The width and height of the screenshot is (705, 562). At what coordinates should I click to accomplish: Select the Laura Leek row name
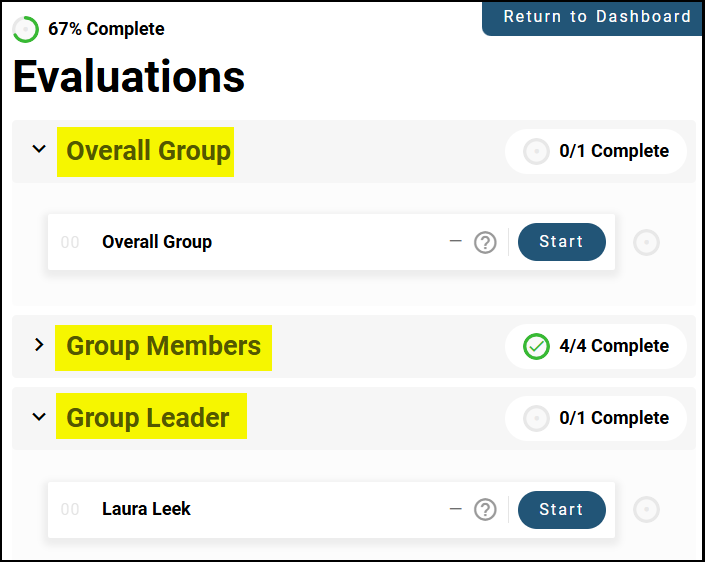[146, 509]
